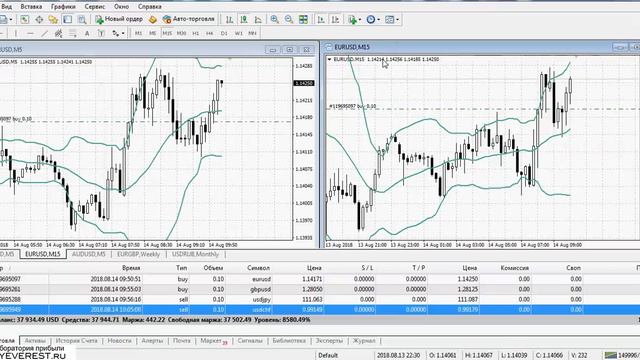Open the Navigator panel icon
Image resolution: width=640 pixels, height=360 pixels.
(53, 19)
